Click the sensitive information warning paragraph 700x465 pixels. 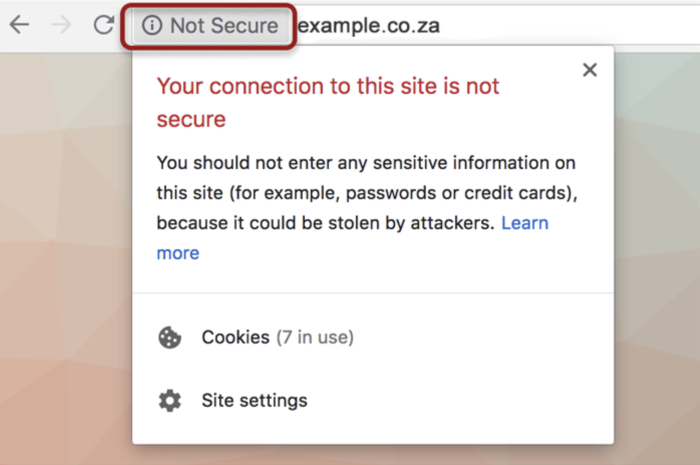[x=367, y=208]
